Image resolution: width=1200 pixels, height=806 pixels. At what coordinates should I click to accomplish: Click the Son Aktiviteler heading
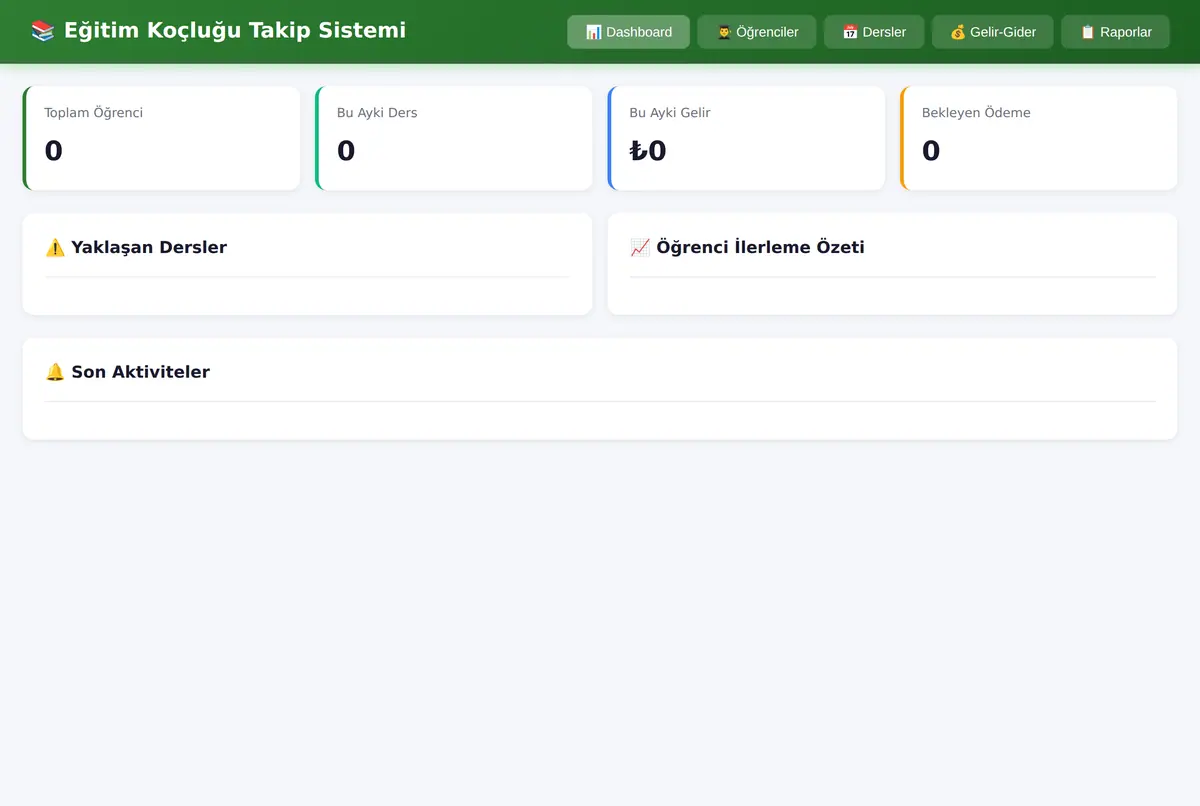point(141,372)
